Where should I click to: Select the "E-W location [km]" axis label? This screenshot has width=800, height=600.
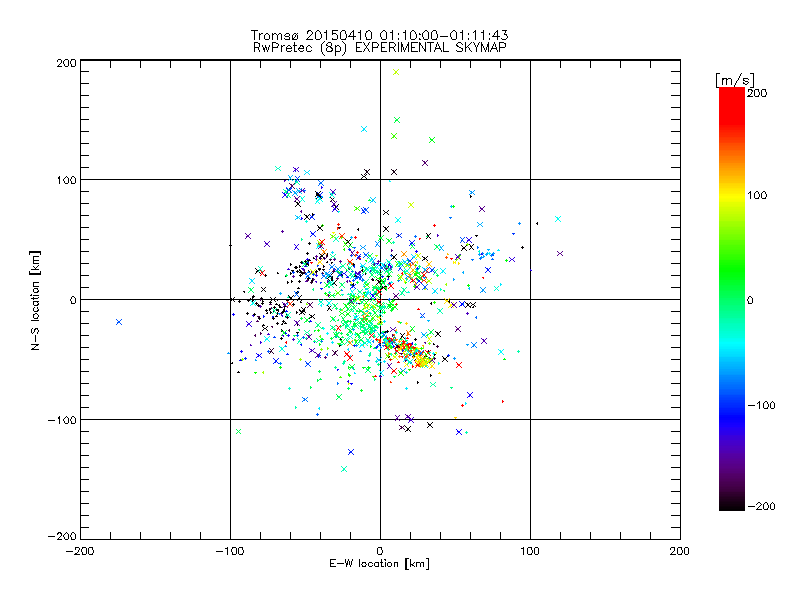(379, 564)
